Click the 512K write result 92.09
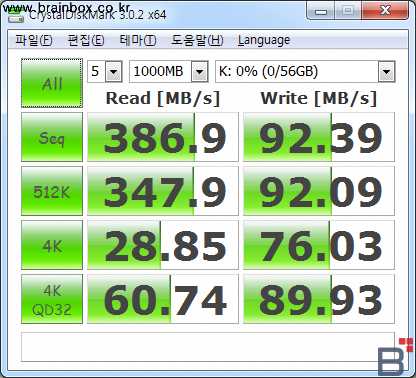 (319, 191)
